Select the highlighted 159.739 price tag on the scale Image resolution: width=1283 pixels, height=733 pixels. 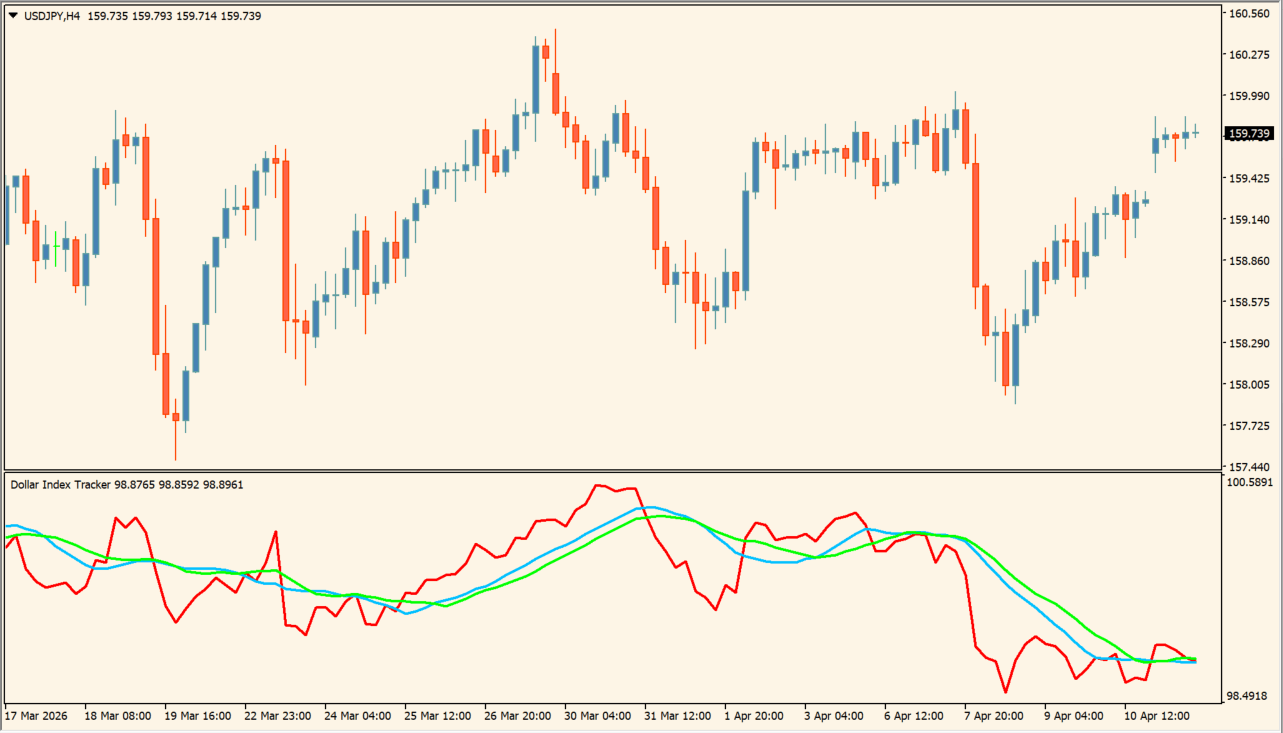[x=1247, y=131]
